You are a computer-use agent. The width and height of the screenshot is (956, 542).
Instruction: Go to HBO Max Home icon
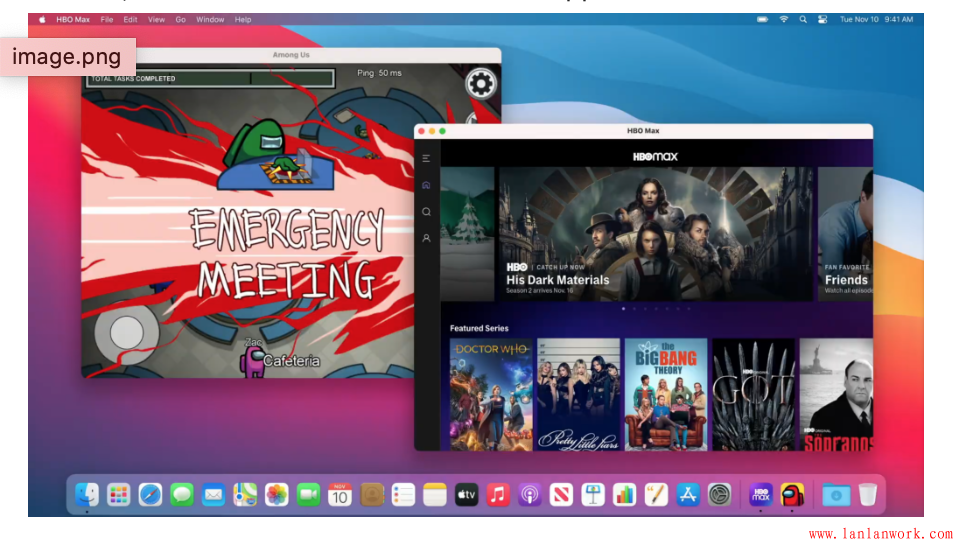(426, 185)
